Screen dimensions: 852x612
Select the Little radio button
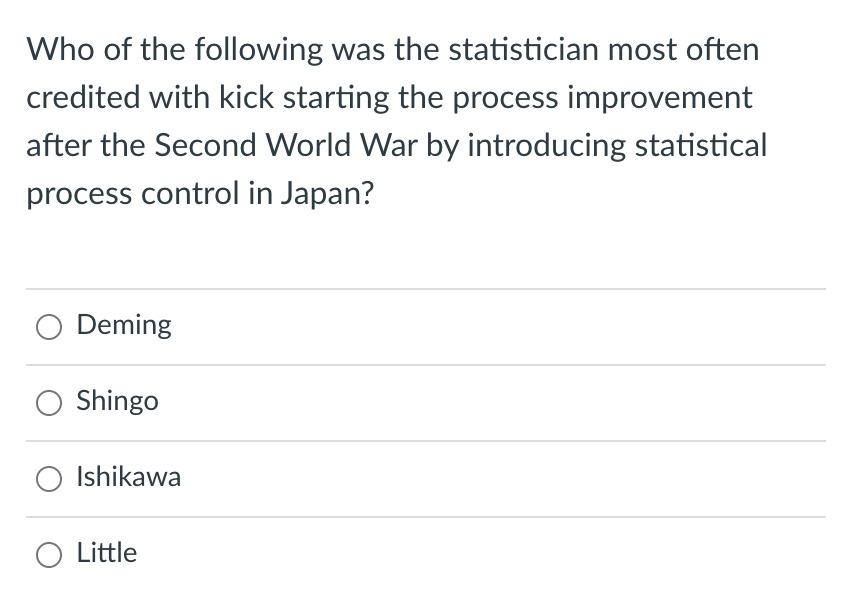click(48, 553)
